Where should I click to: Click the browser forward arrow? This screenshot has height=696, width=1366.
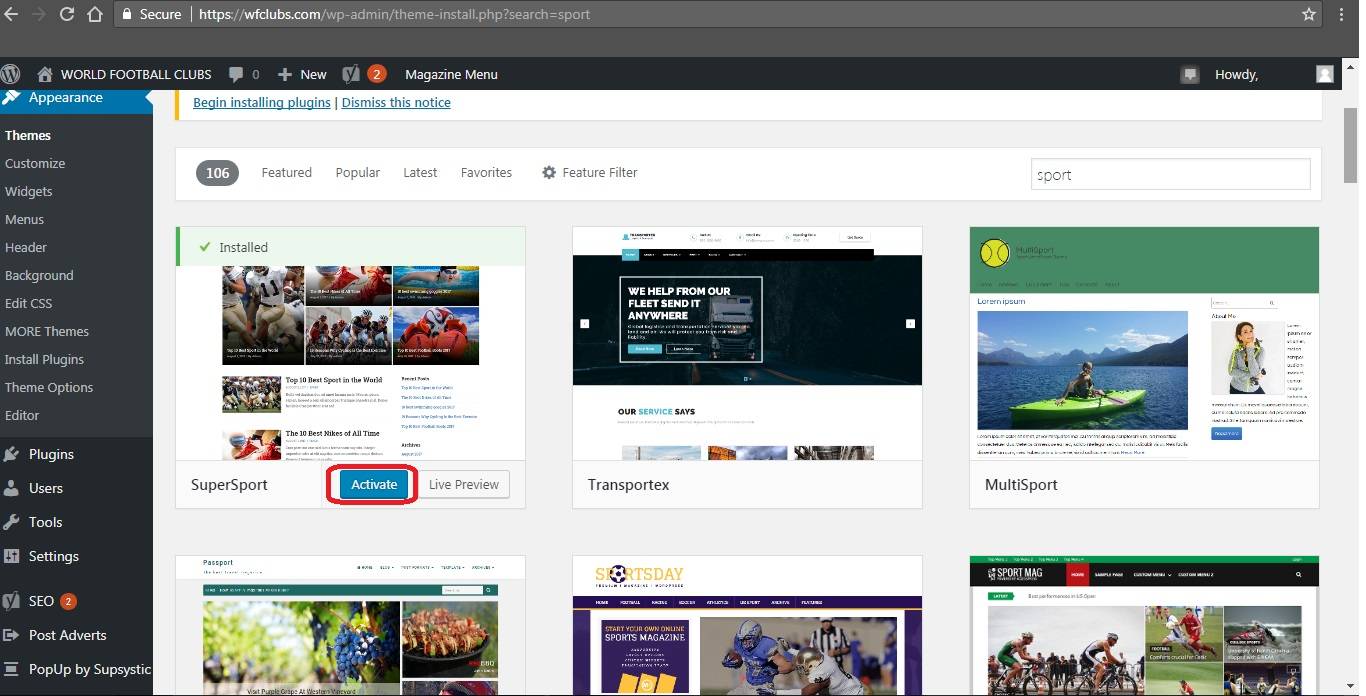pos(38,14)
